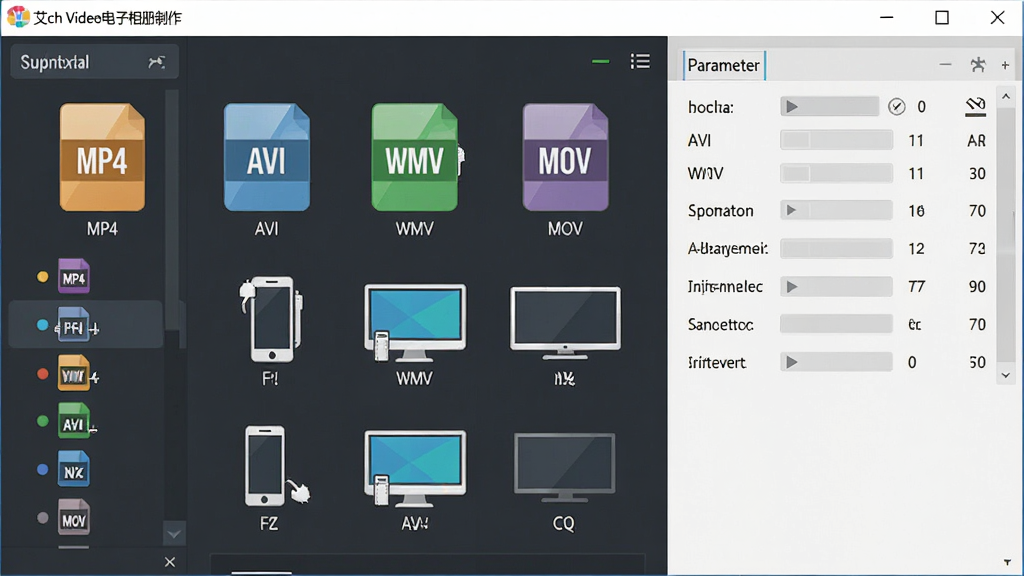Collapse the Parameter panel with minus button
This screenshot has width=1024, height=576.
[945, 65]
